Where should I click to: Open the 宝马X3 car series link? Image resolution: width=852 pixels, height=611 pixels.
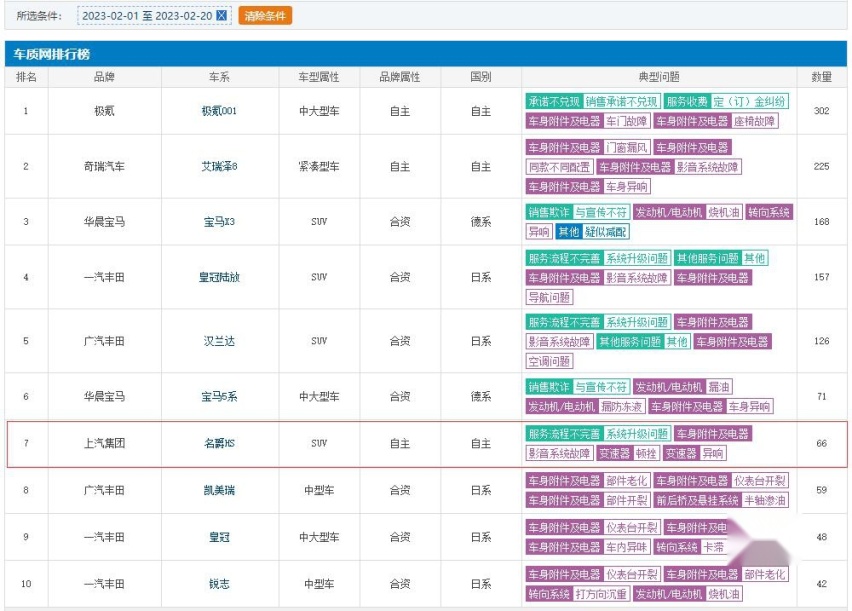(x=219, y=222)
